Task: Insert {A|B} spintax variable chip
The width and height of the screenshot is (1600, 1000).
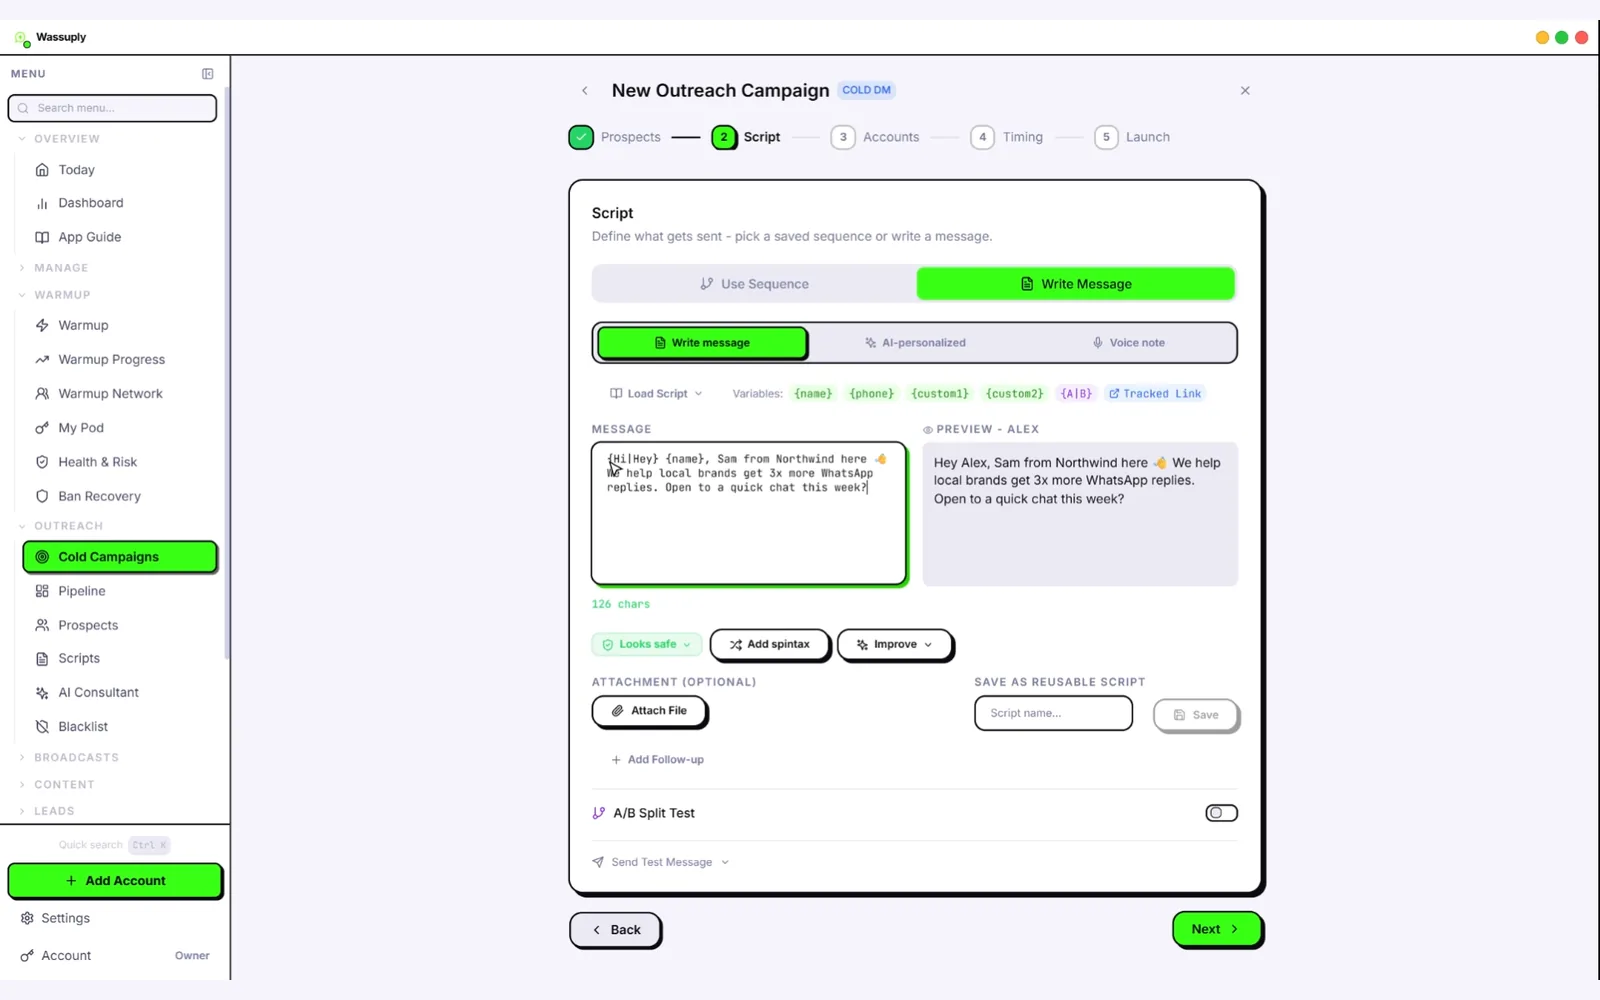Action: point(1076,394)
